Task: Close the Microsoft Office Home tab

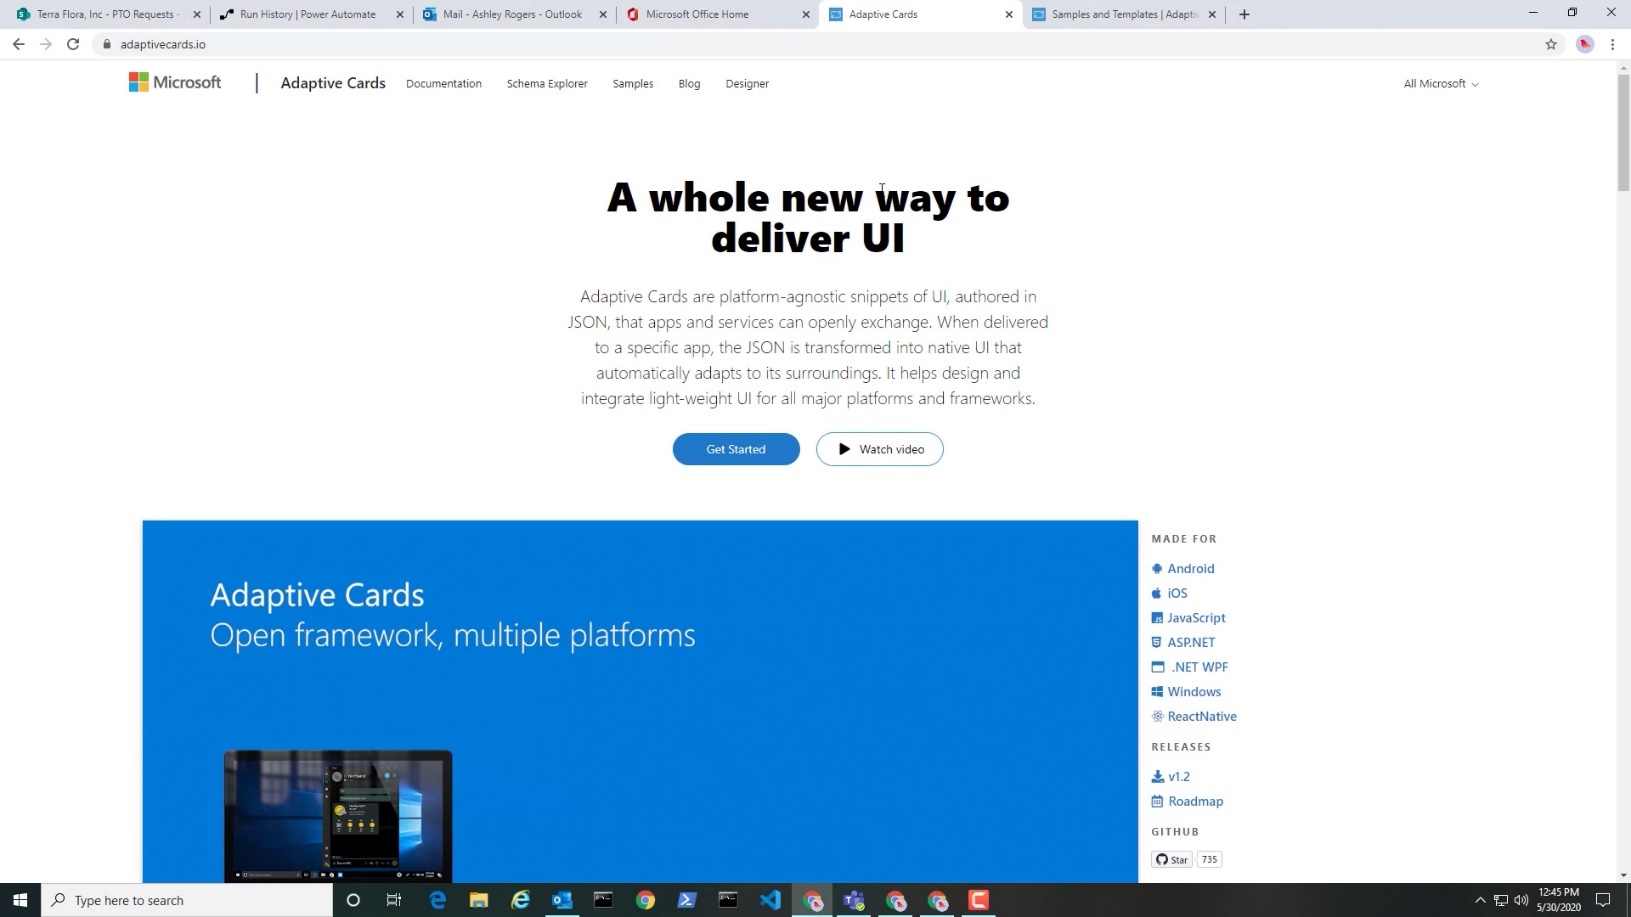Action: pyautogui.click(x=806, y=15)
